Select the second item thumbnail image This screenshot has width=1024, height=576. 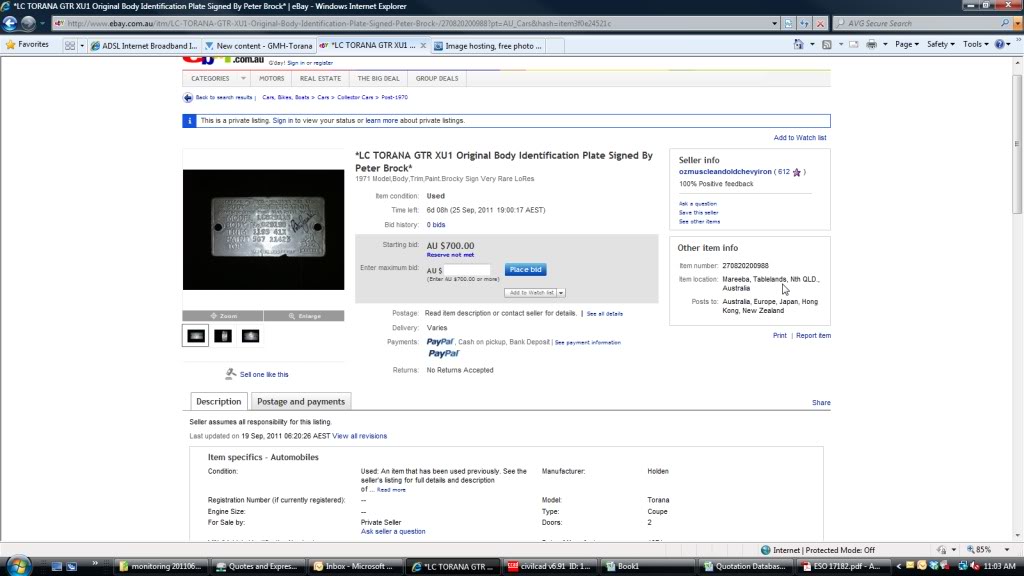point(223,336)
